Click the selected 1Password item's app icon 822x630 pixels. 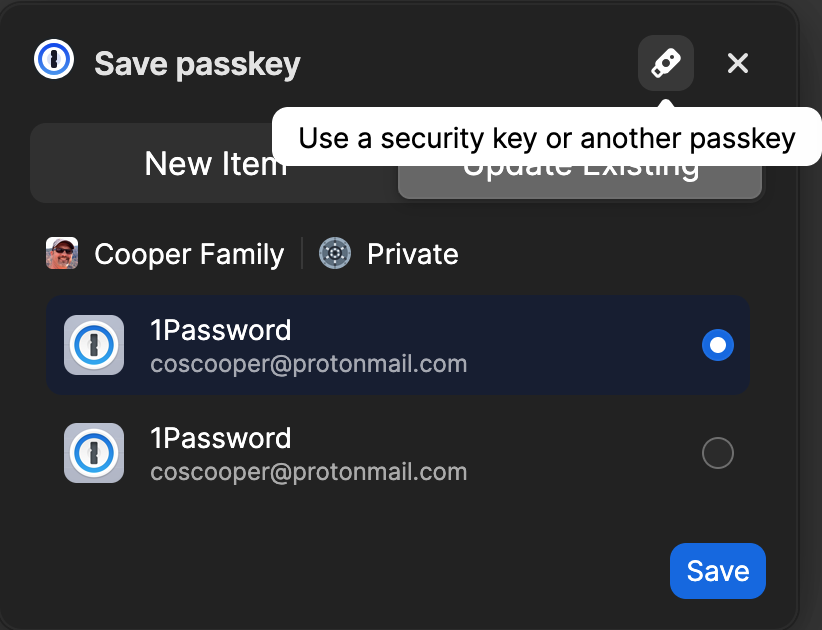point(94,345)
